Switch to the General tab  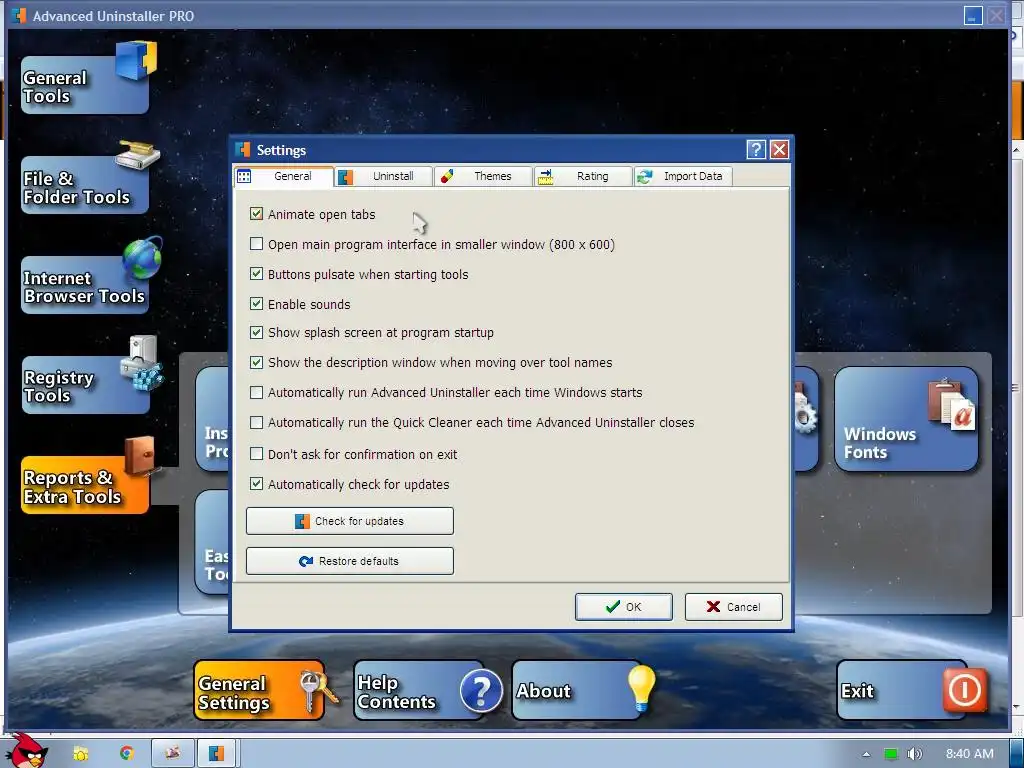(283, 176)
